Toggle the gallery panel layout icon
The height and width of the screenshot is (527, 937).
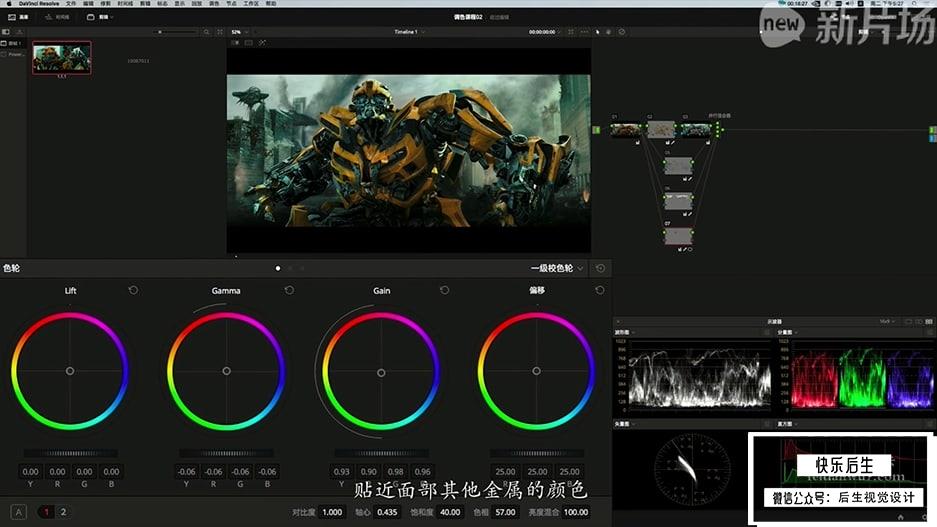6,32
